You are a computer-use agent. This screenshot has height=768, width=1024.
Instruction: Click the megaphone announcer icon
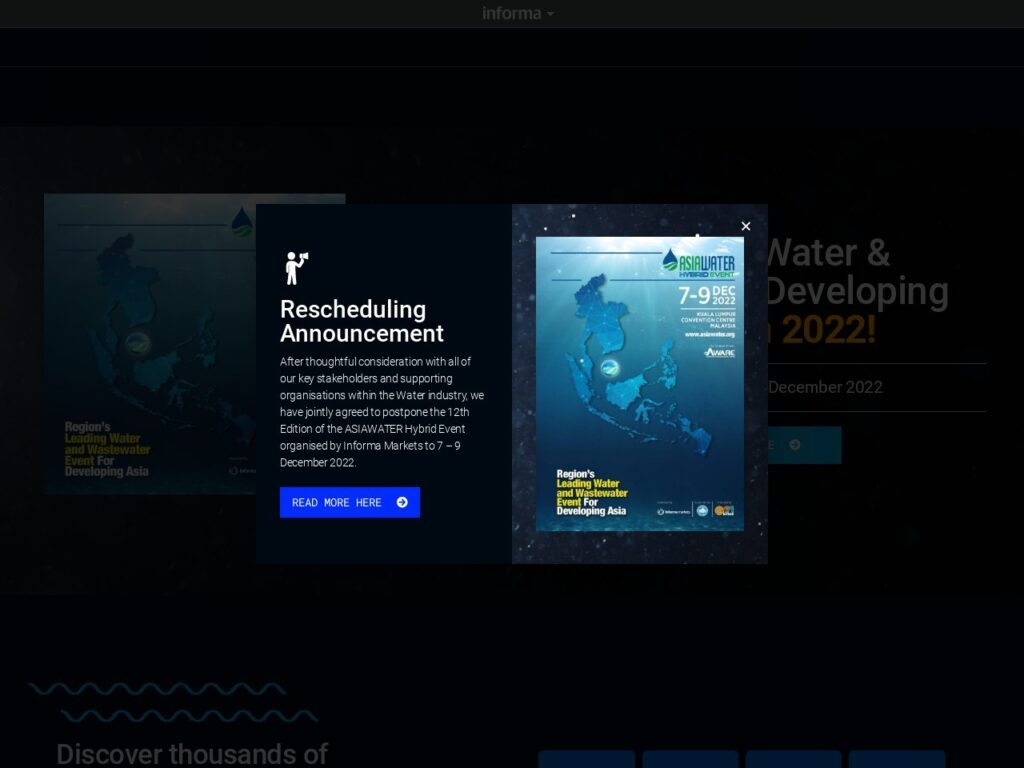tap(296, 268)
